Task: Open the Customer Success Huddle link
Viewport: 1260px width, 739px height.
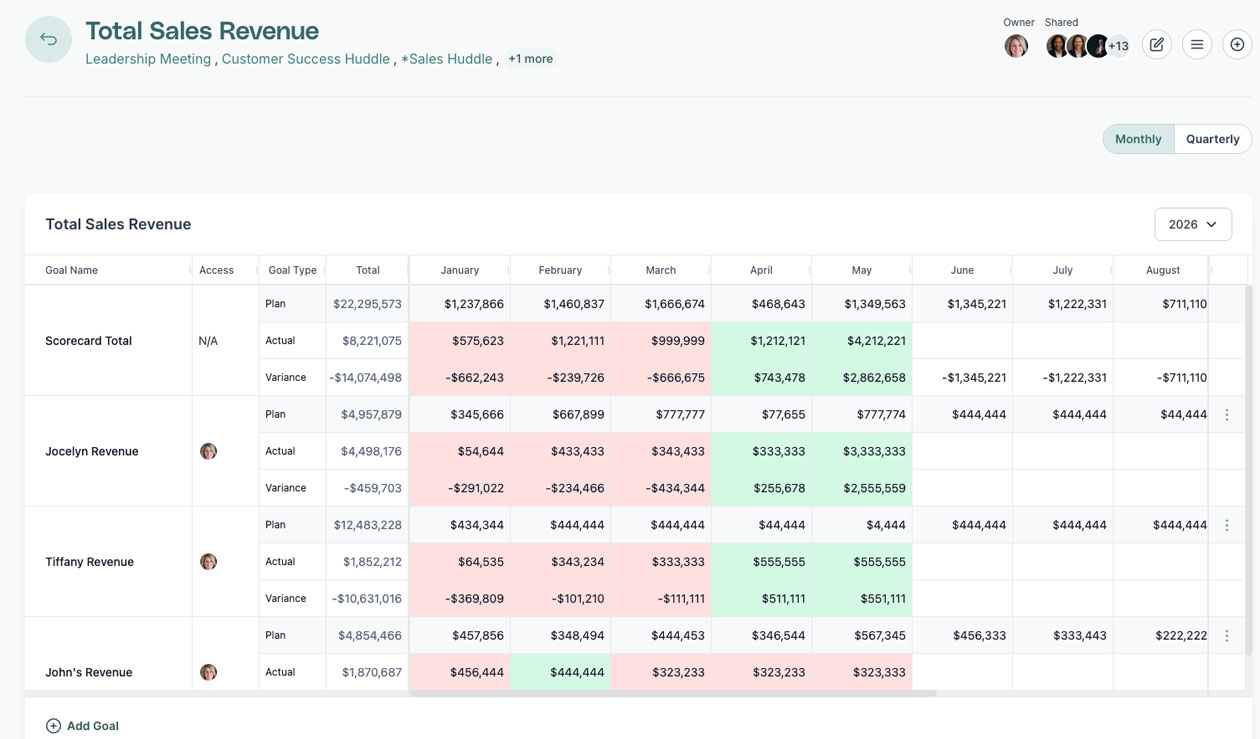Action: pyautogui.click(x=306, y=59)
